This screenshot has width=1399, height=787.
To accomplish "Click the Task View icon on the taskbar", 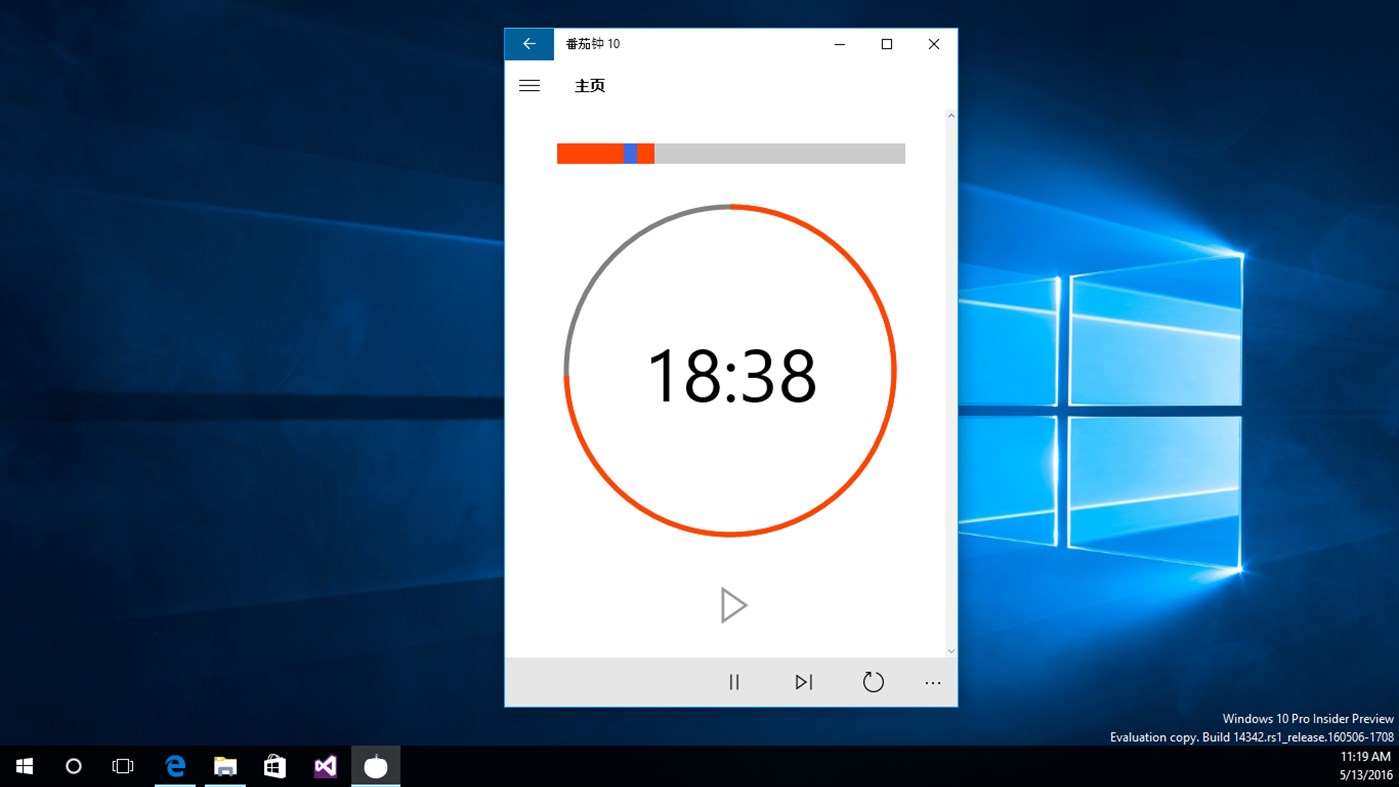I will tap(122, 766).
